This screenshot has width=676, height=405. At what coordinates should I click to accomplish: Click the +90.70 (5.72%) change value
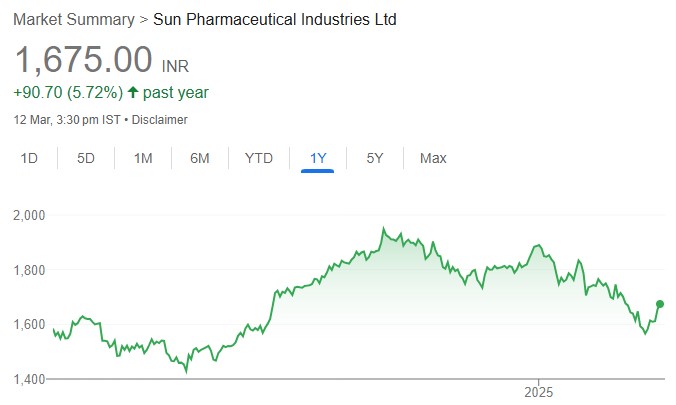pyautogui.click(x=67, y=93)
